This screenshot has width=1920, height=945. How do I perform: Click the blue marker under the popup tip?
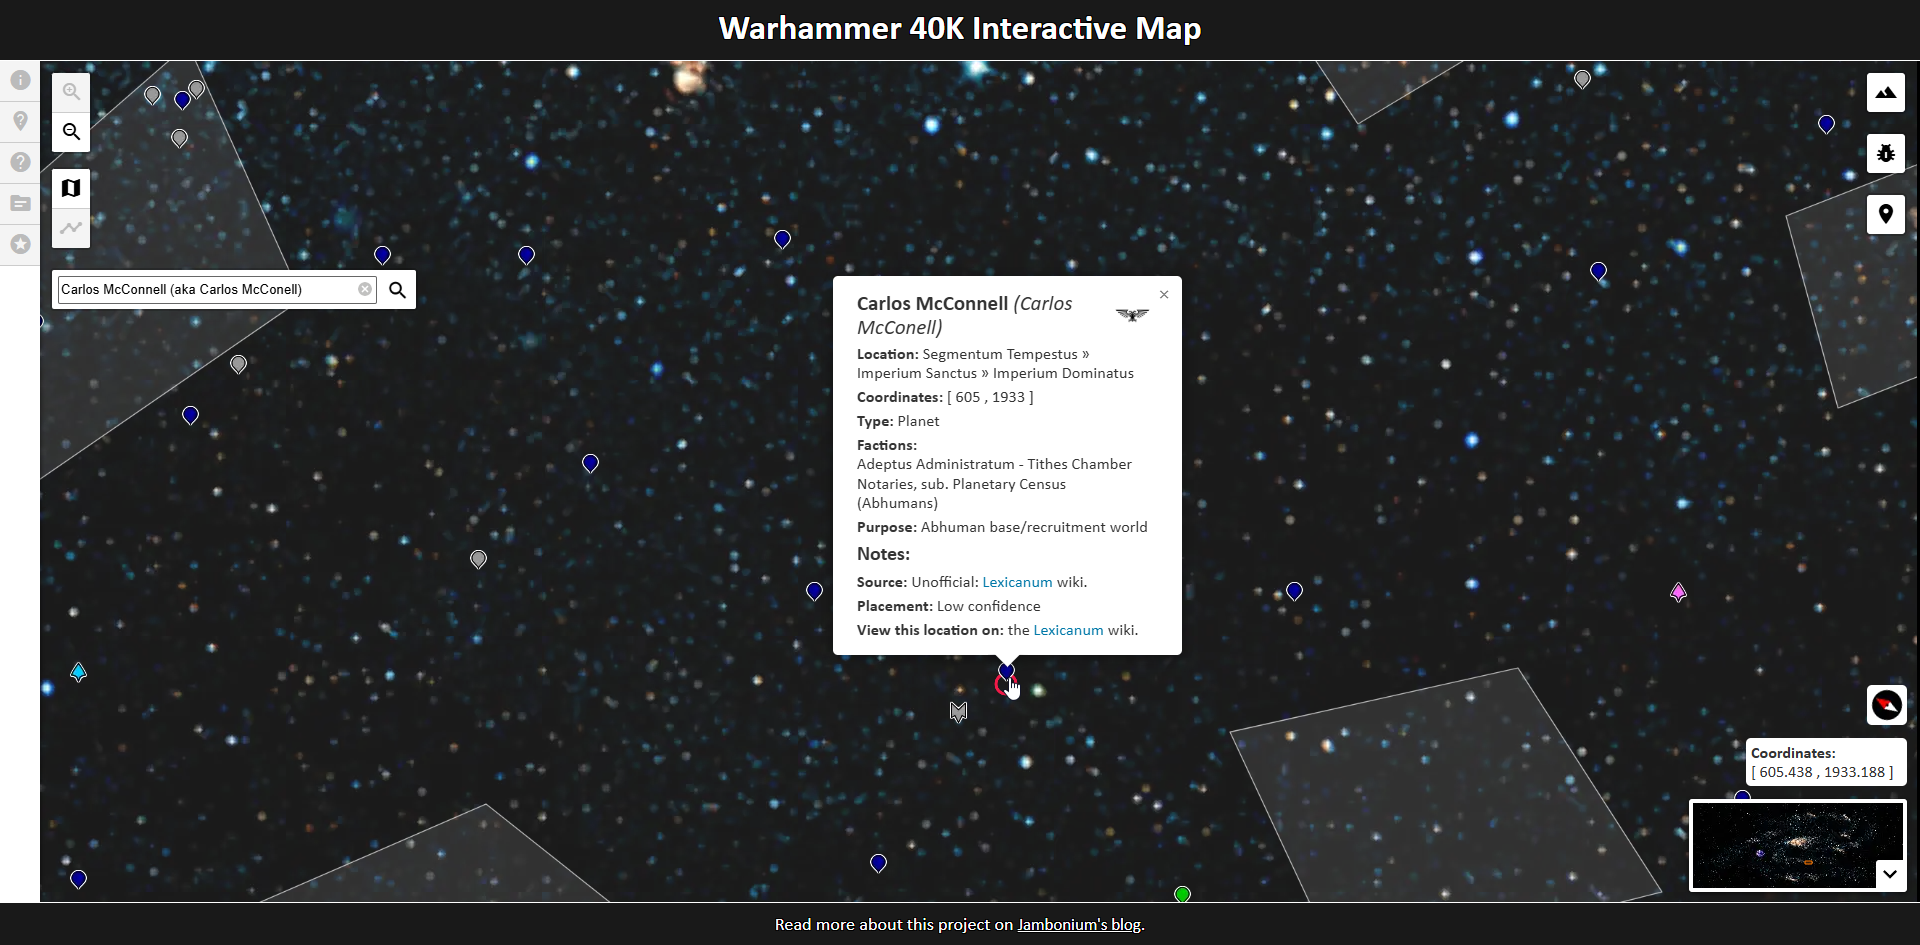tap(1006, 670)
